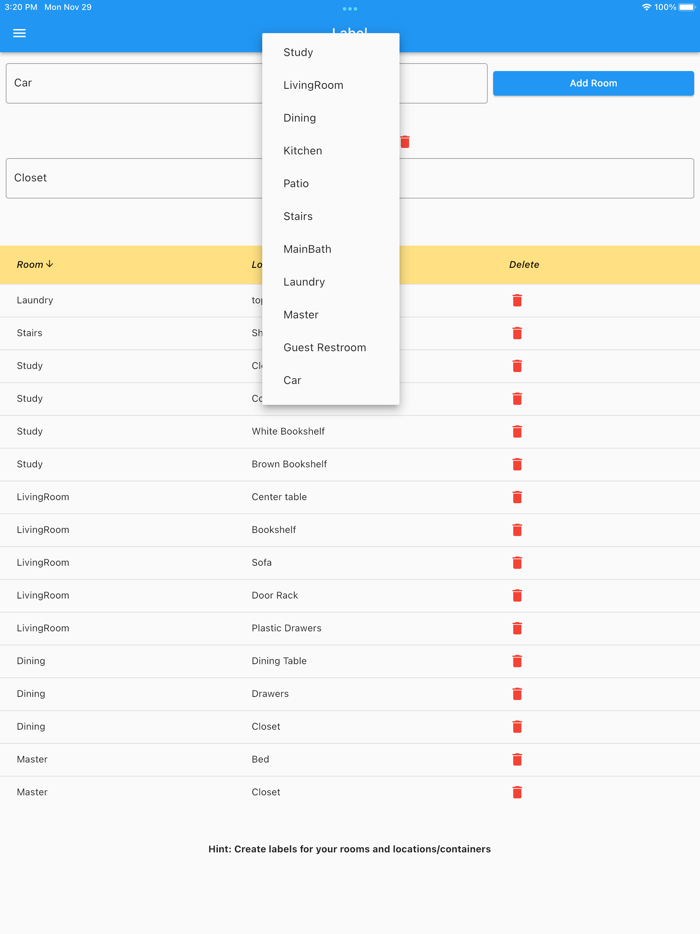700x934 pixels.
Task: Select LivingRoom from the dropdown list
Action: pos(313,85)
